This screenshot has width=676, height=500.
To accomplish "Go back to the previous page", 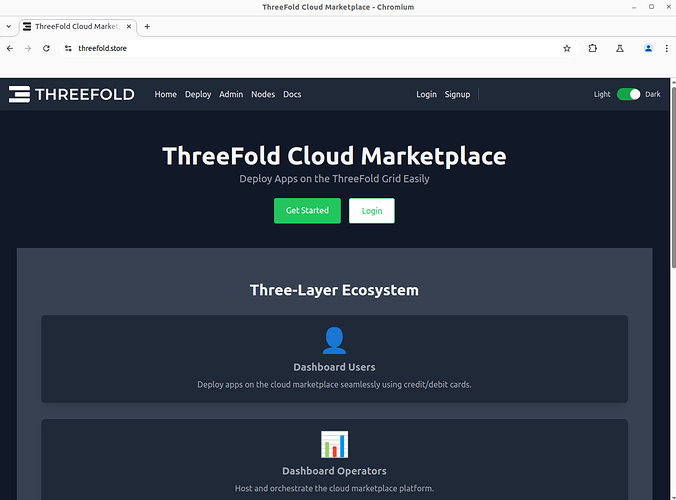I will (x=10, y=48).
